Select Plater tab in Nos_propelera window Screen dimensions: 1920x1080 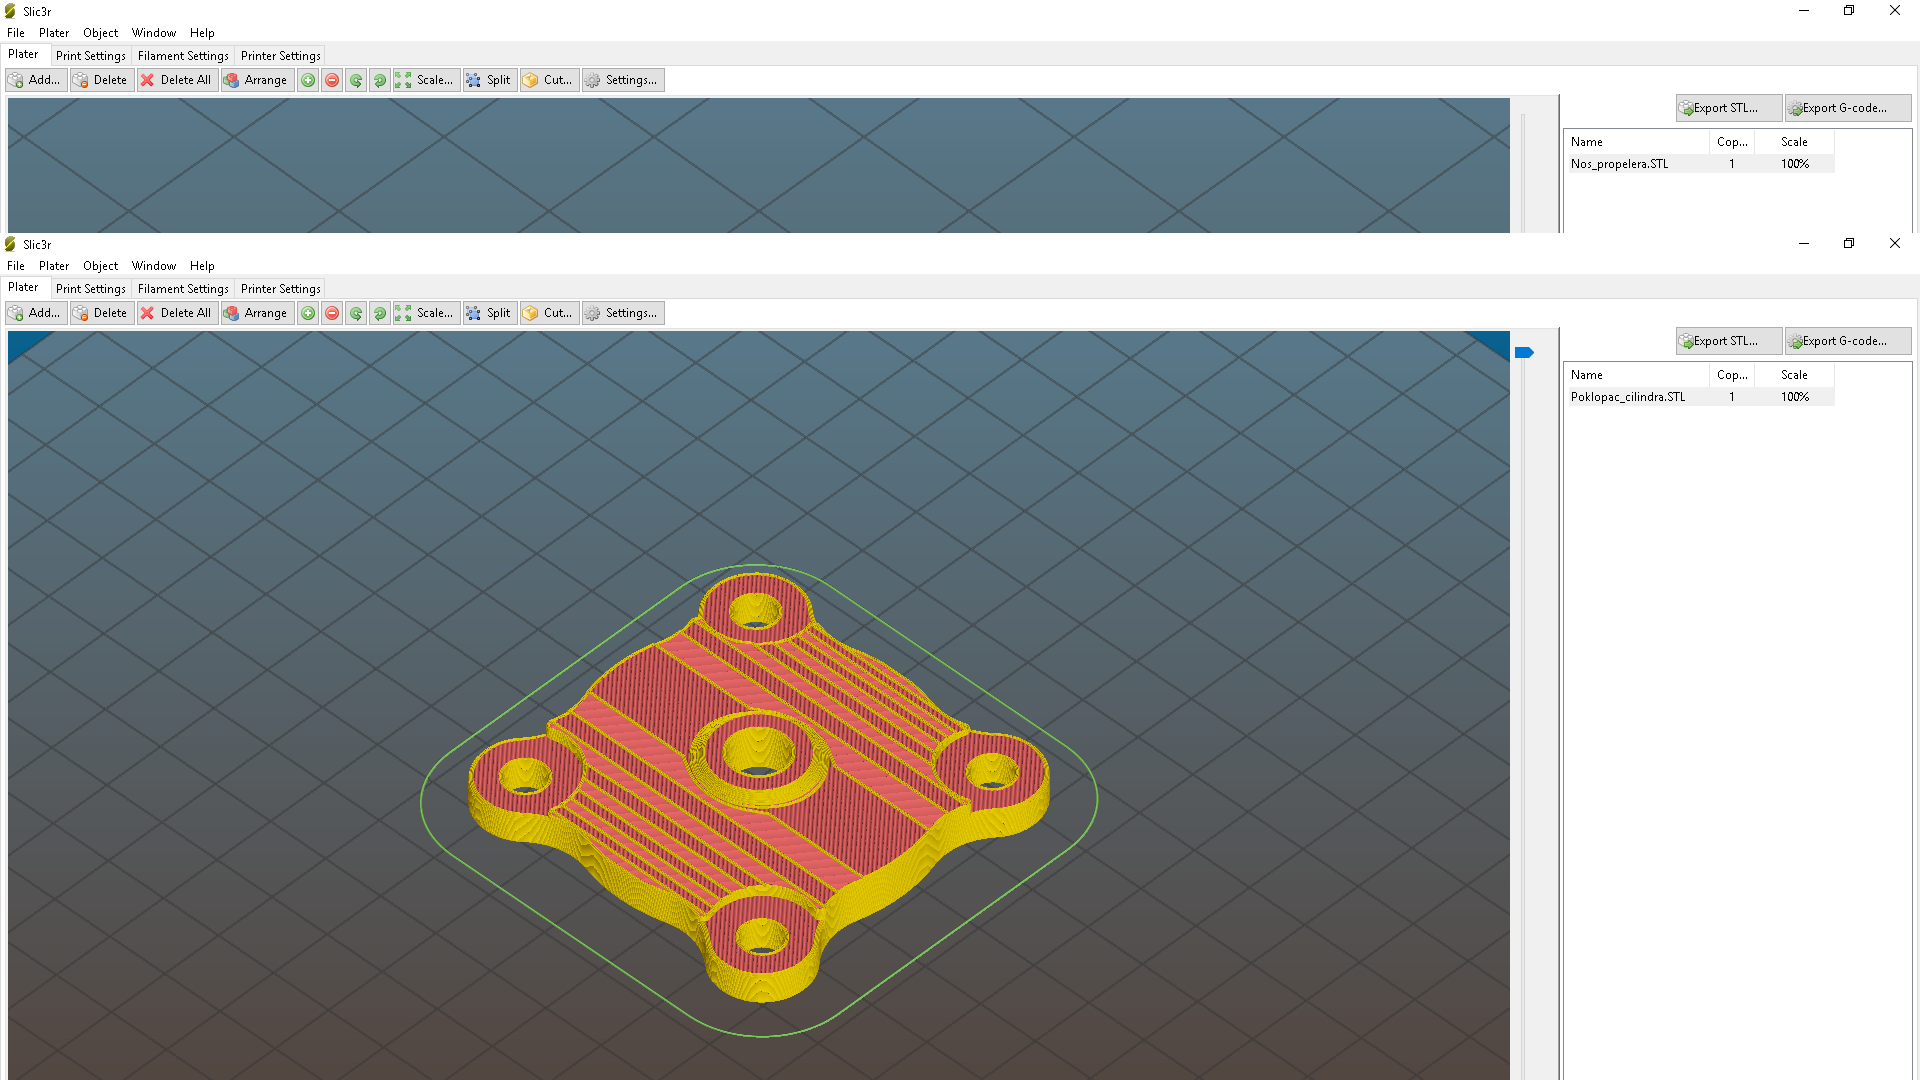click(24, 55)
